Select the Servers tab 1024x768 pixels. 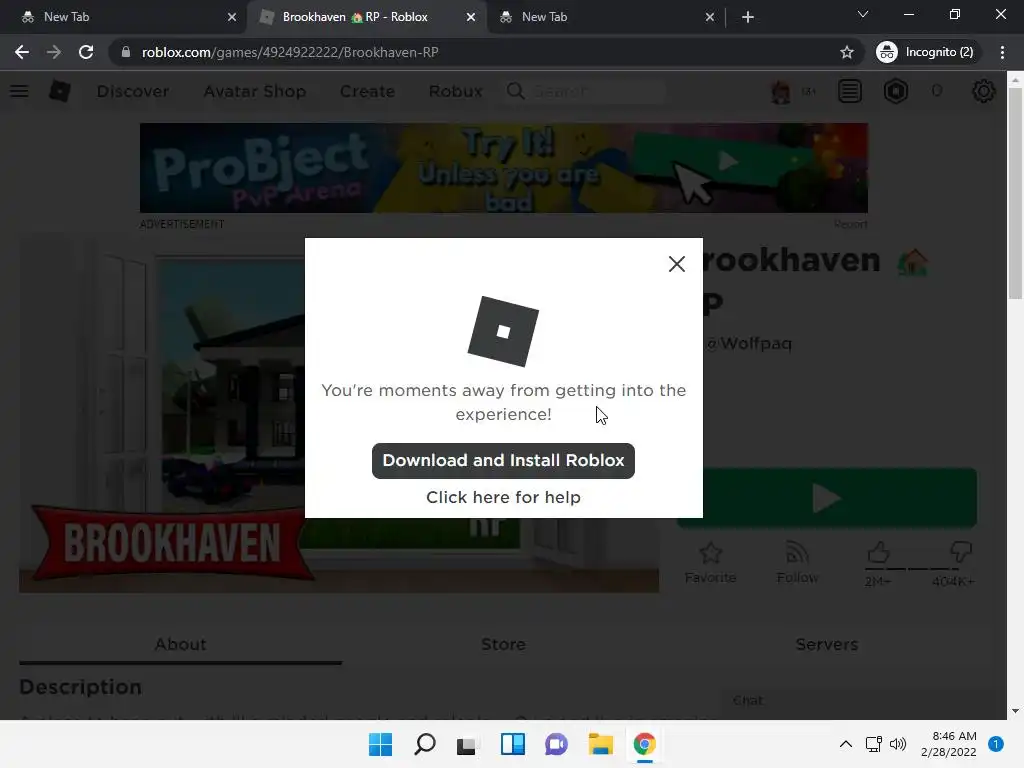click(x=826, y=645)
